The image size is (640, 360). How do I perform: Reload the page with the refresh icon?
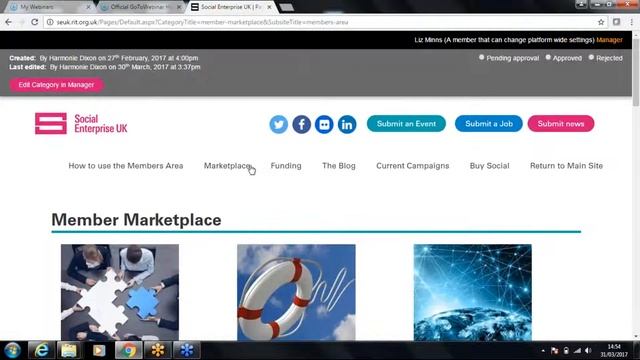click(35, 22)
